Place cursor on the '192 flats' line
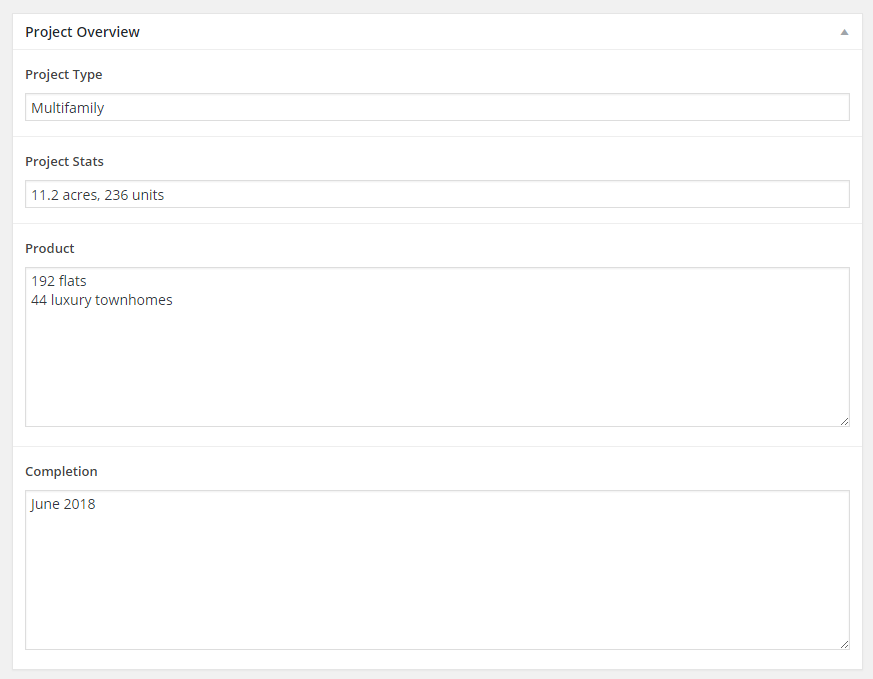This screenshot has width=873, height=679. tap(58, 281)
